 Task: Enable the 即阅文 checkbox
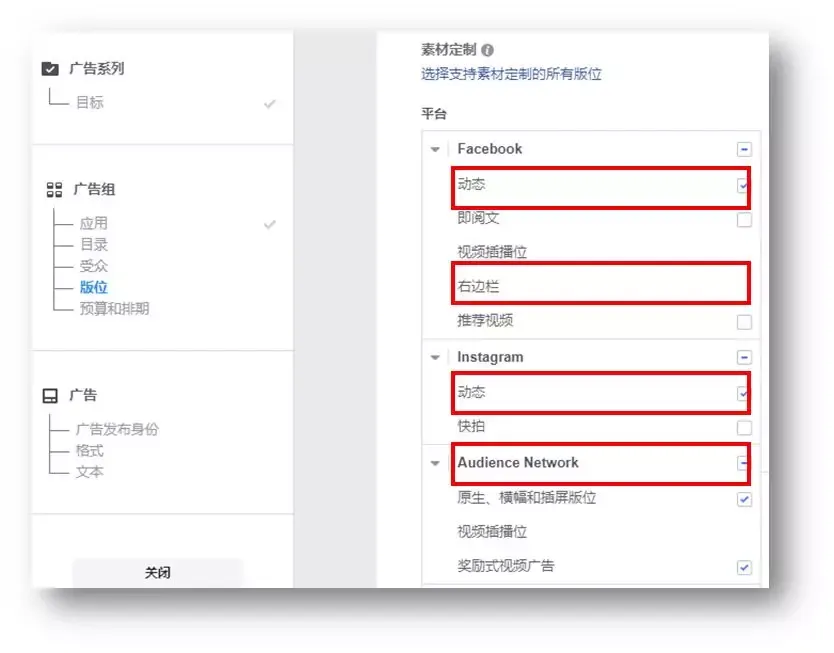click(744, 220)
